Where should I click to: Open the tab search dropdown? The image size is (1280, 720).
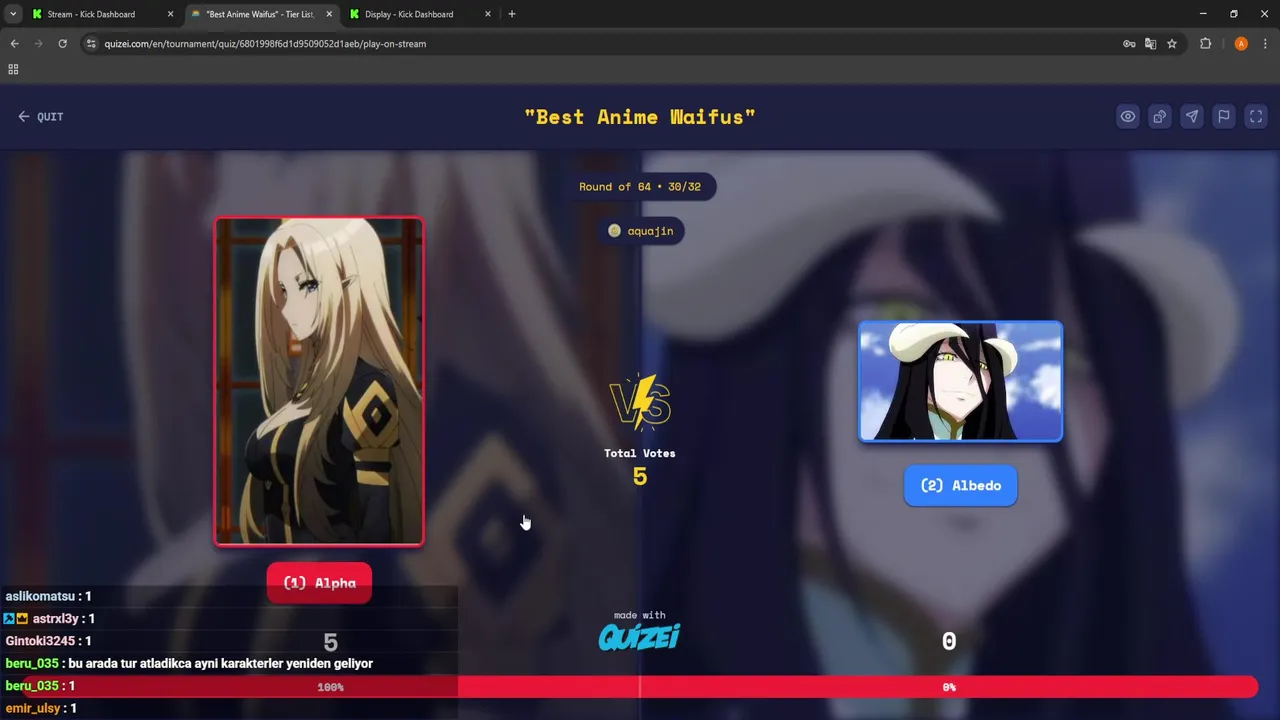[12, 14]
